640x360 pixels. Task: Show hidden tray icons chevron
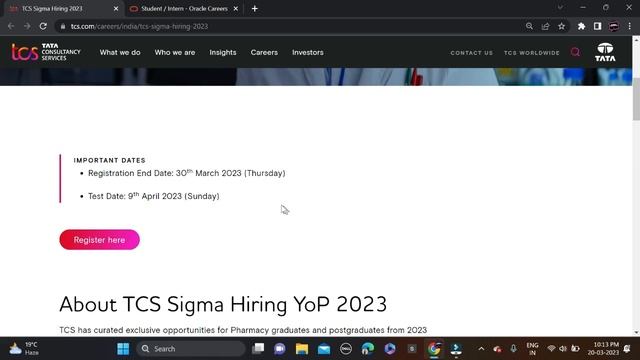coord(481,349)
